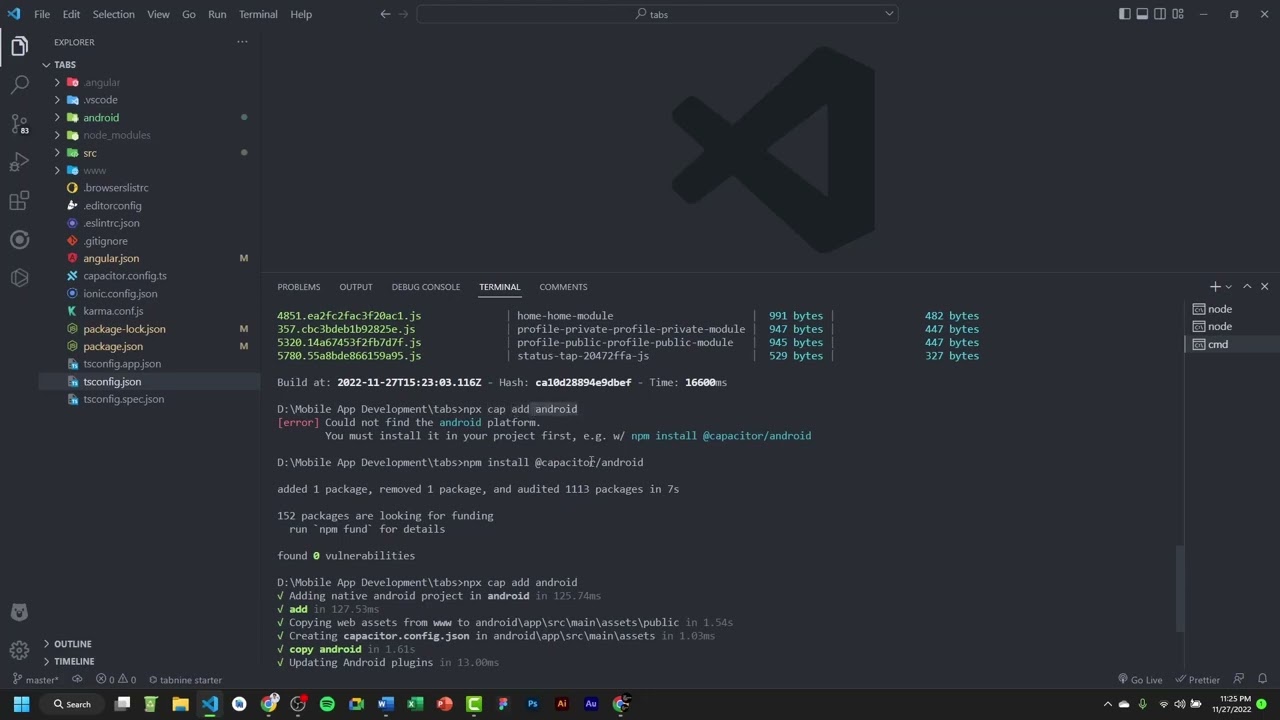Switch to the PROBLEMS tab
Viewport: 1280px width, 720px height.
[x=299, y=287]
